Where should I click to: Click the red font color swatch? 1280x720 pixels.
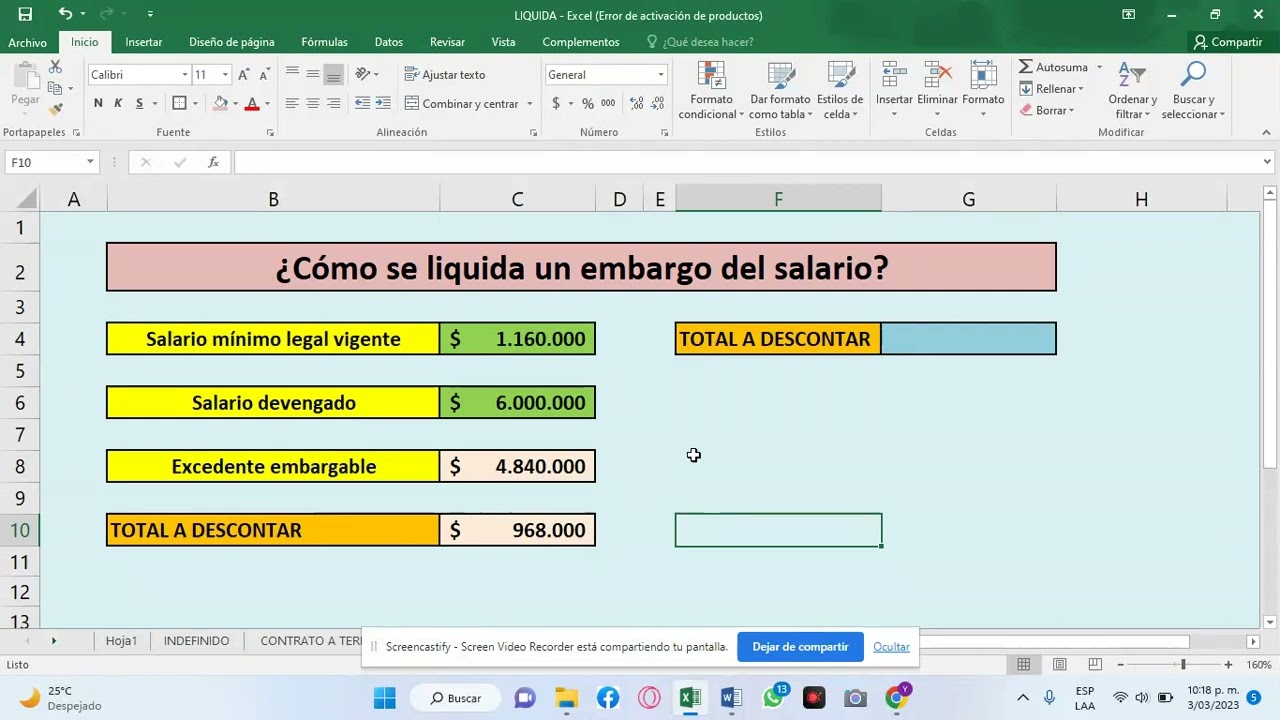[252, 103]
